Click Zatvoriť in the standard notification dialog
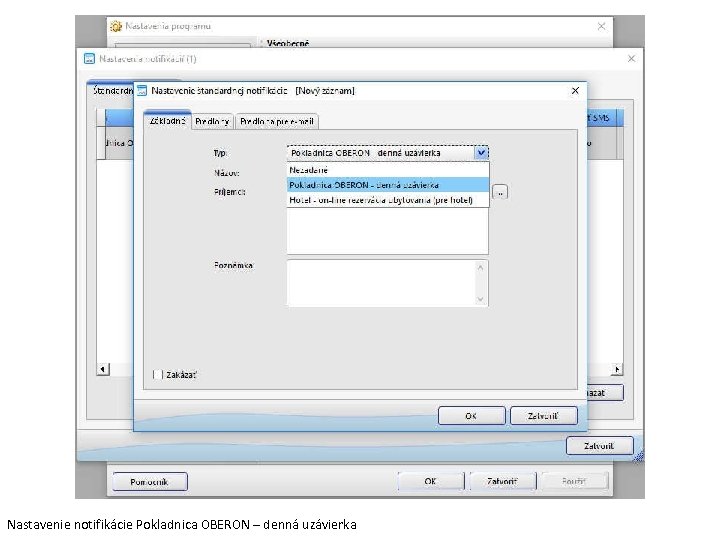The image size is (720, 540). click(543, 416)
